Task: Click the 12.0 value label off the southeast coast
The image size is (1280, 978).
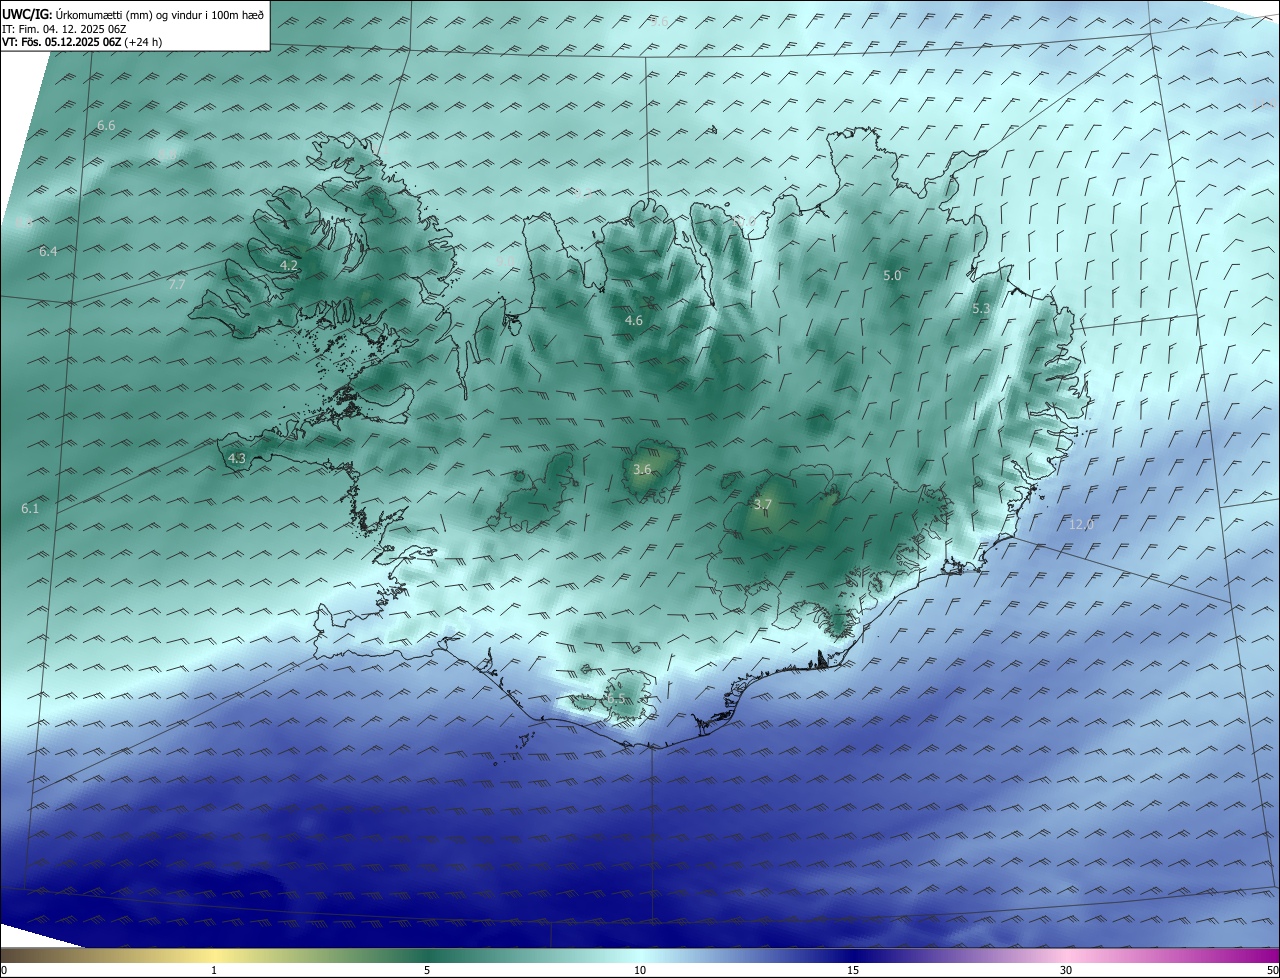Action: [x=1082, y=525]
